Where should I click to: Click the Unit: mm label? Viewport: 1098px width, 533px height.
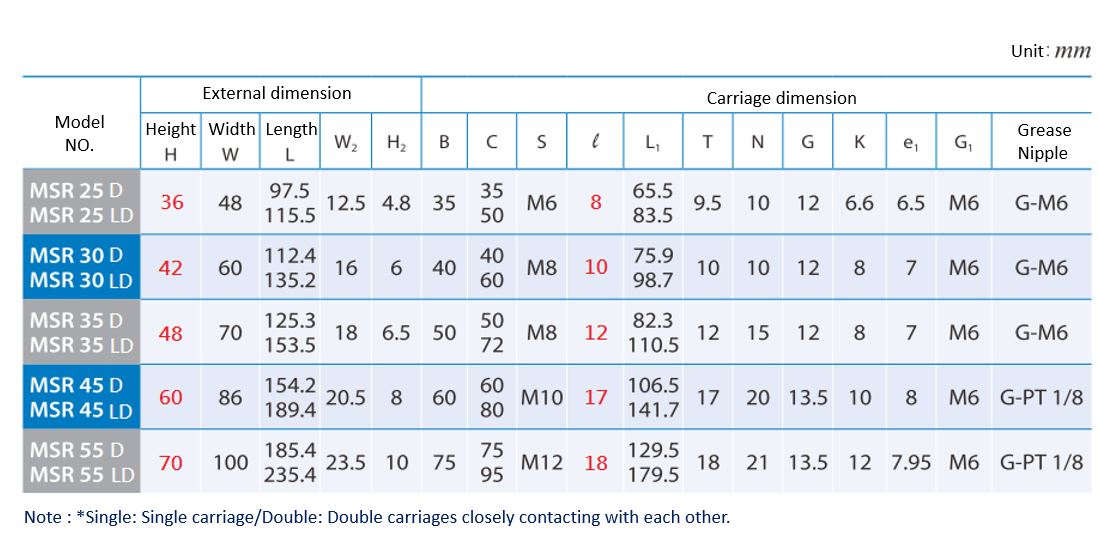(1050, 51)
